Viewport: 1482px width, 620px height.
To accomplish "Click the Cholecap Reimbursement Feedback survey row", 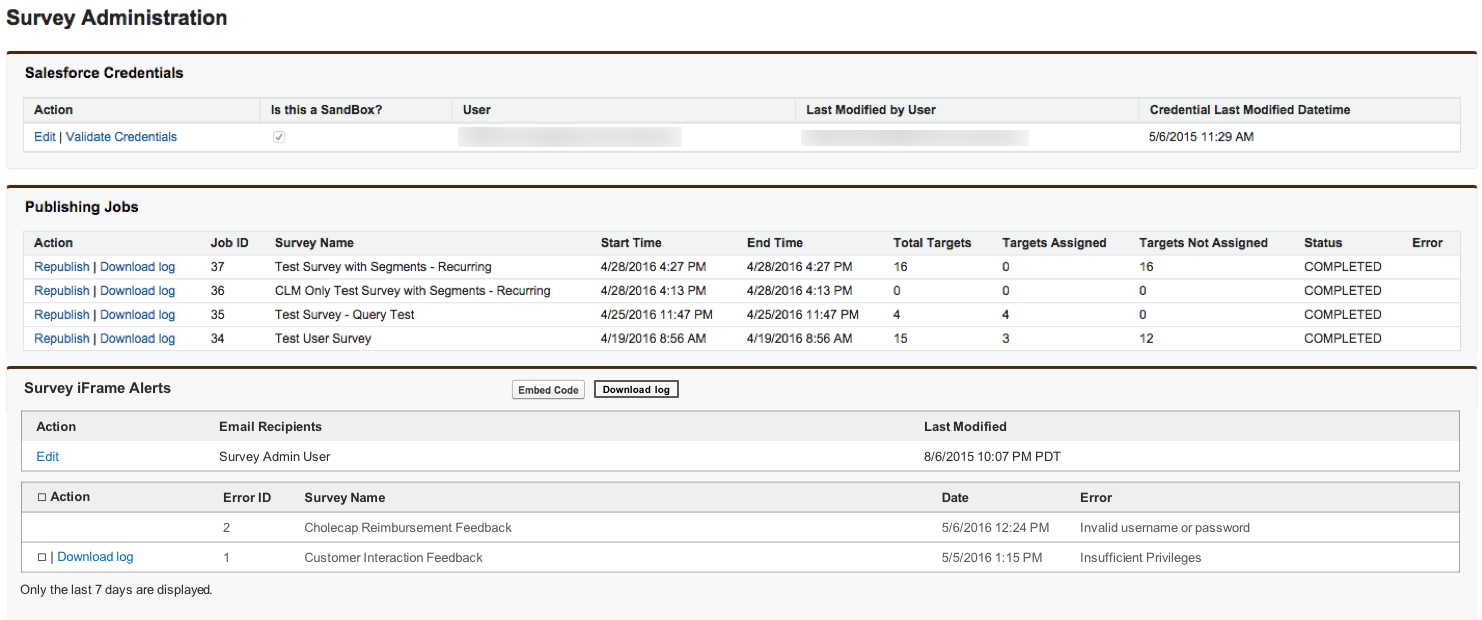I will point(407,528).
